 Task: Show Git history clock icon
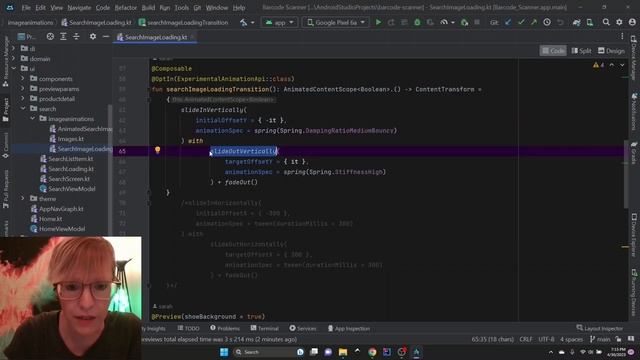(x=547, y=22)
